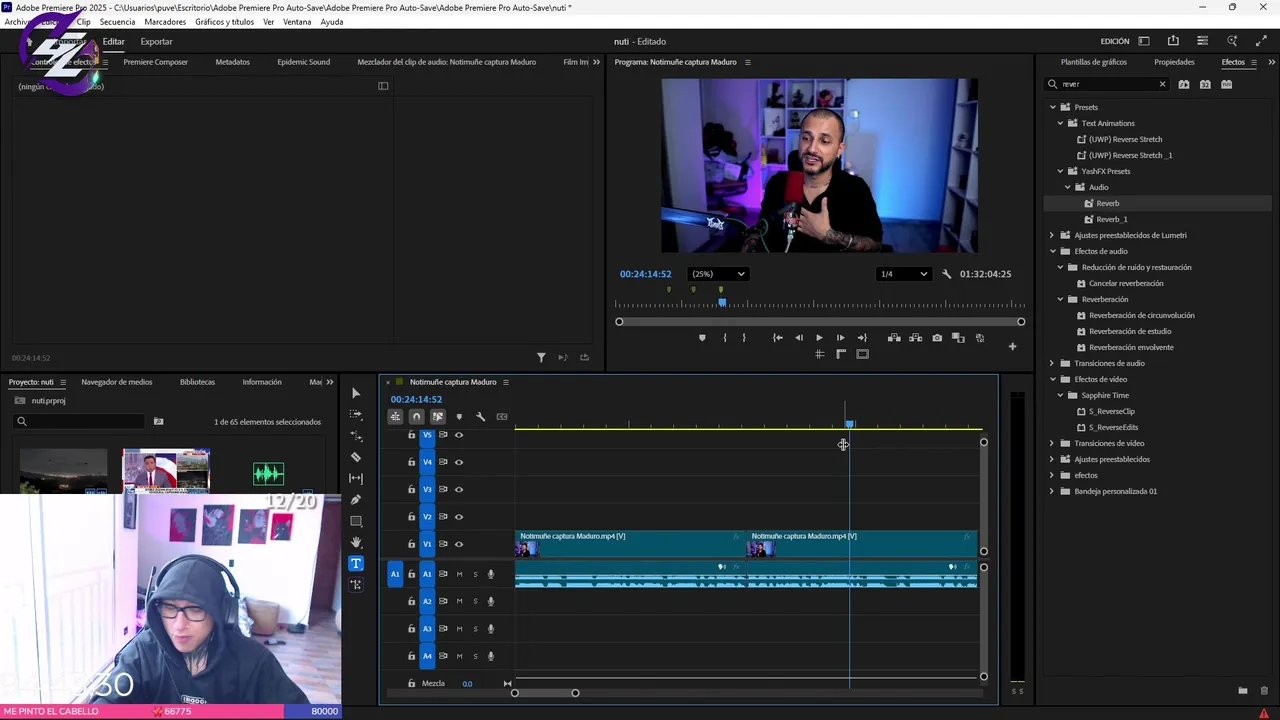Toggle V1 track output eye
This screenshot has height=720, width=1280.
click(x=459, y=544)
